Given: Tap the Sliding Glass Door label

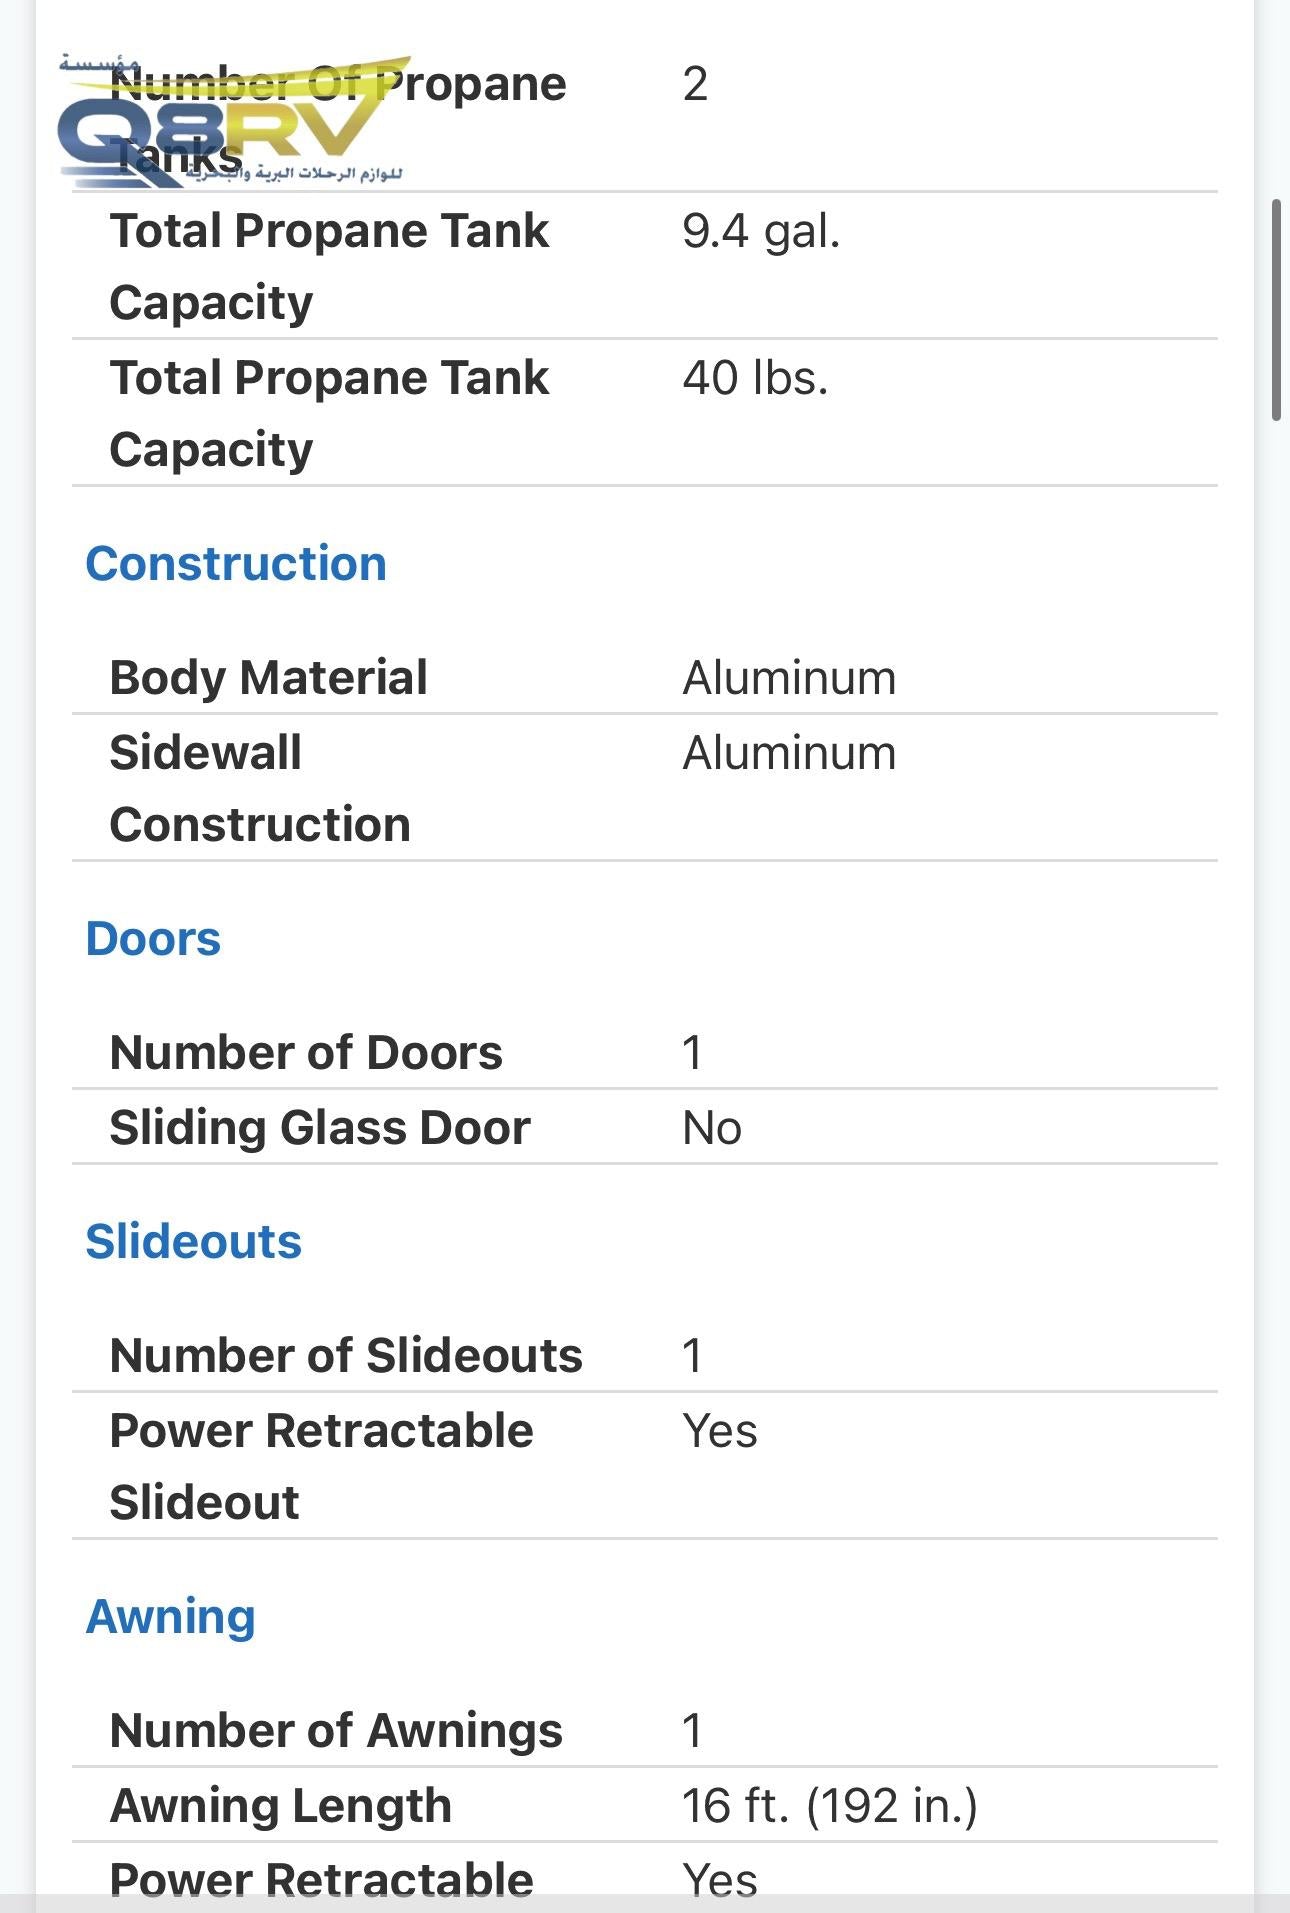Looking at the screenshot, I should click(x=320, y=1127).
